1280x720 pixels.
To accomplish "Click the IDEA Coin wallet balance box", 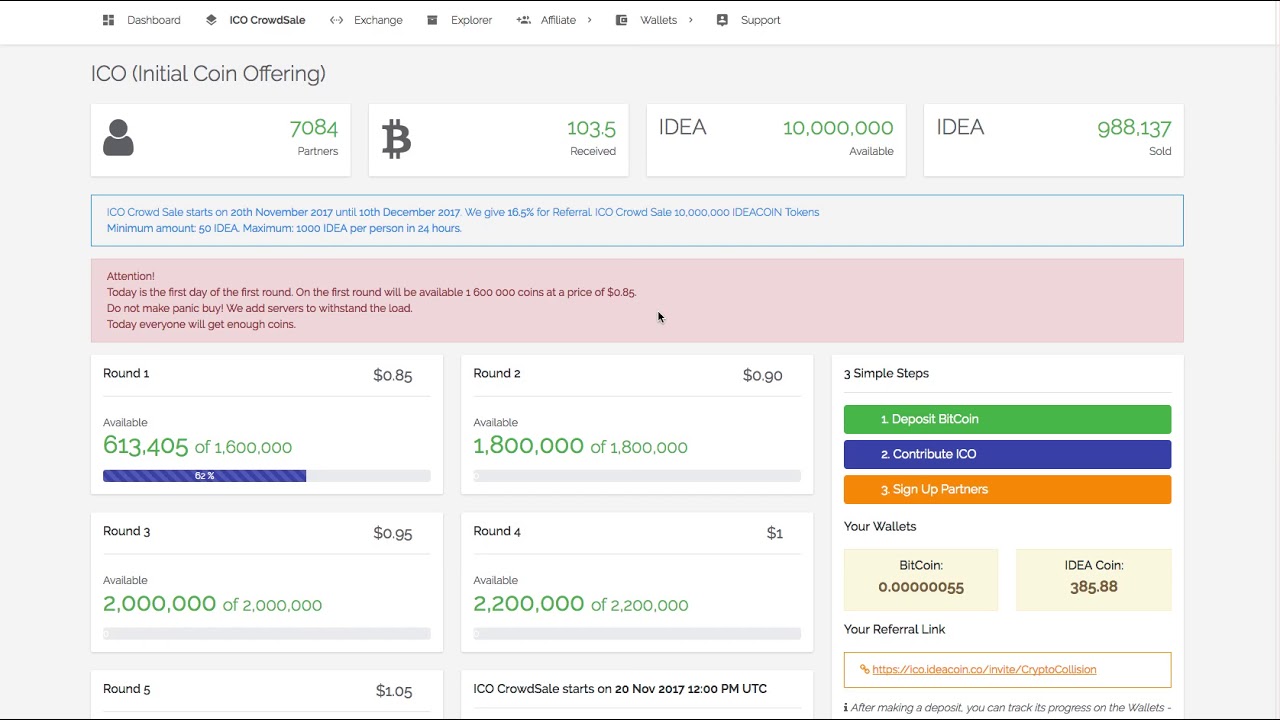I will point(1093,579).
